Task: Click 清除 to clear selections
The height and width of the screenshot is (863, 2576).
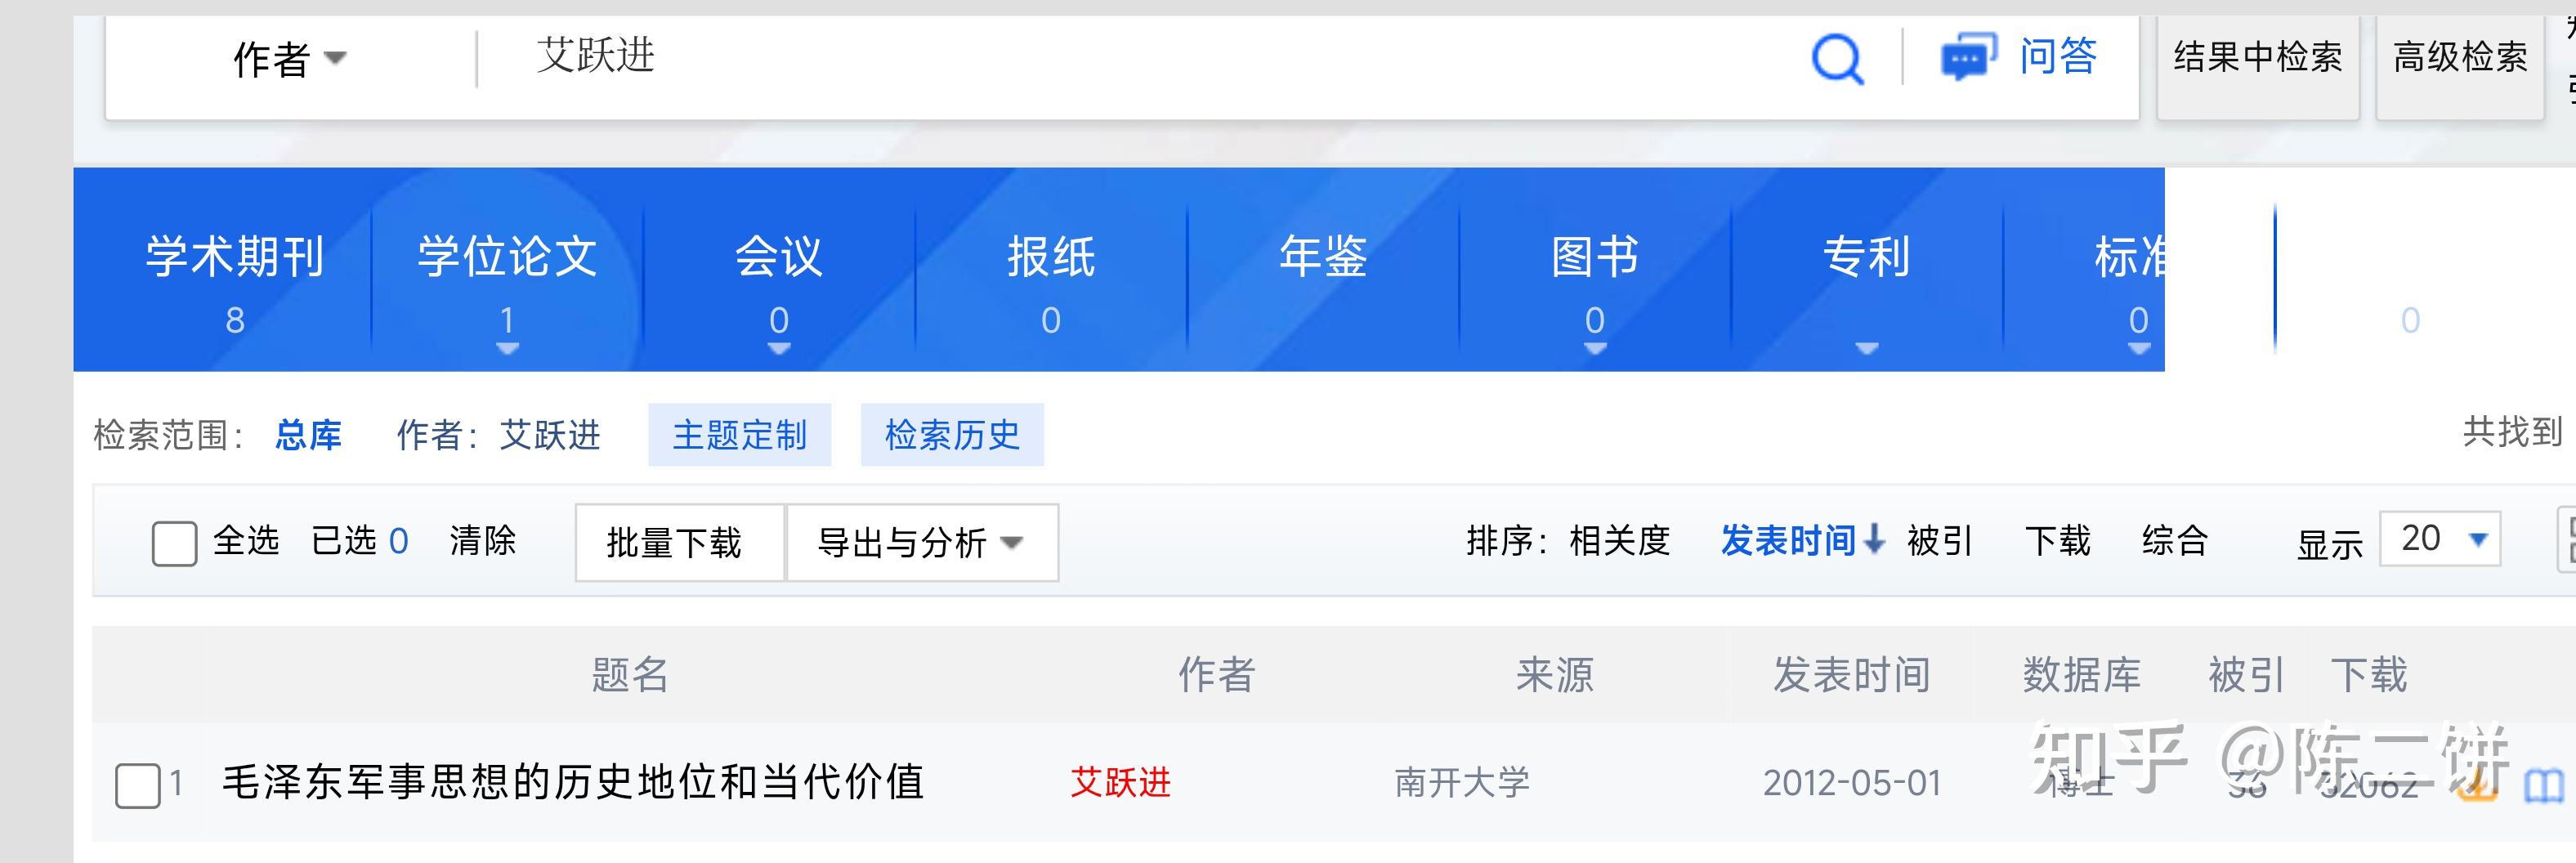Action: click(x=483, y=541)
